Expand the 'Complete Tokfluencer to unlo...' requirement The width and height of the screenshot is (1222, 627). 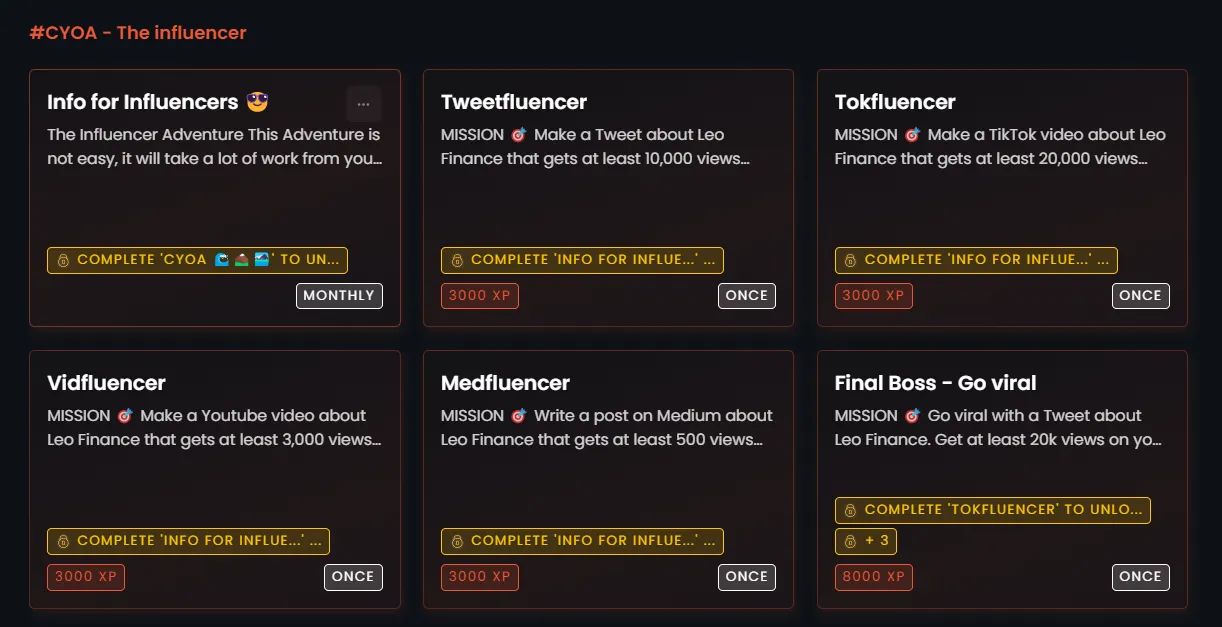(993, 510)
